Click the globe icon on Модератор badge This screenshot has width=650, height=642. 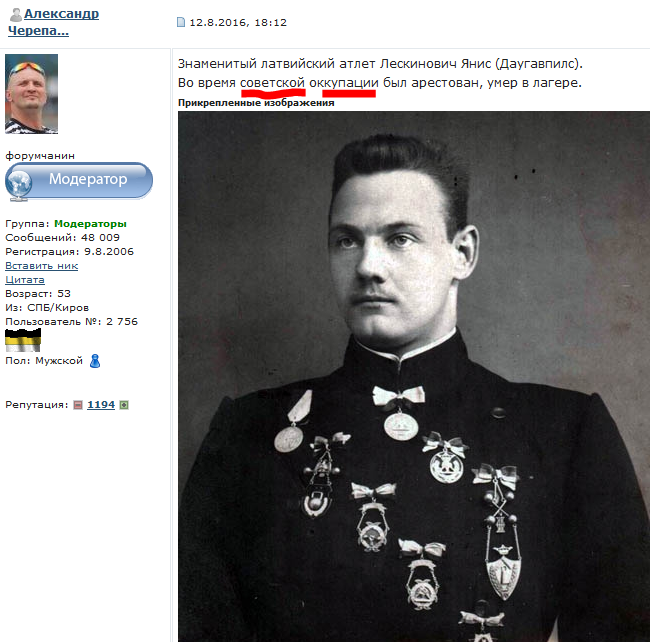(19, 184)
